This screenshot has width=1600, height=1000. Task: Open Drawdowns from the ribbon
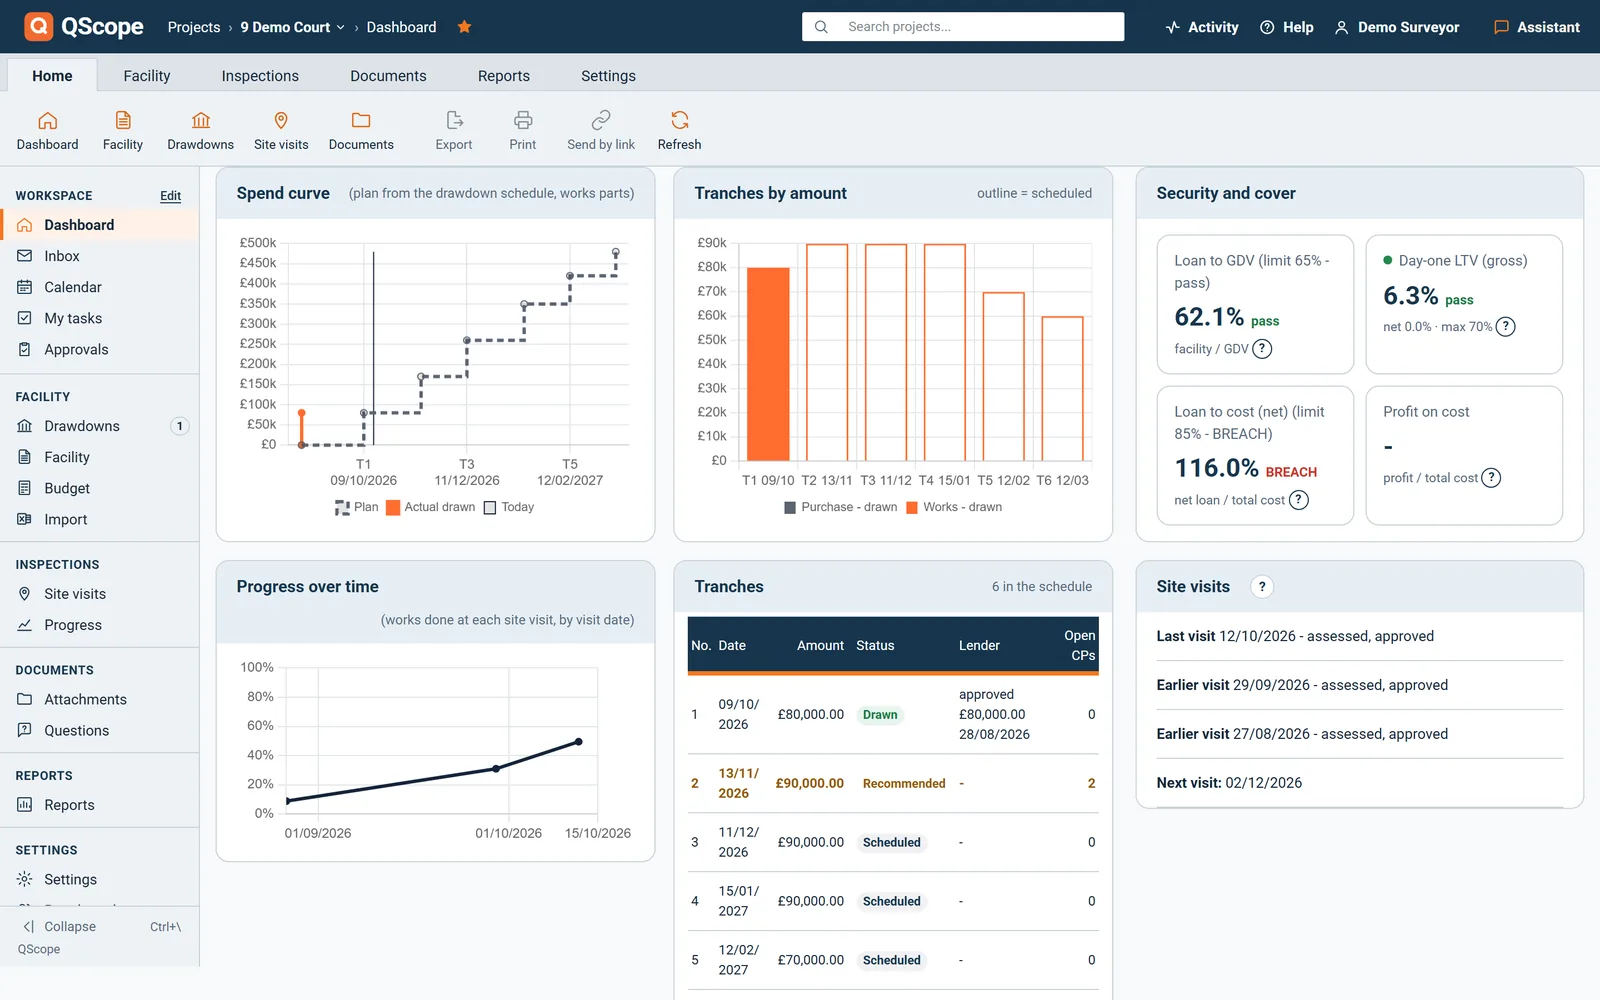click(201, 131)
